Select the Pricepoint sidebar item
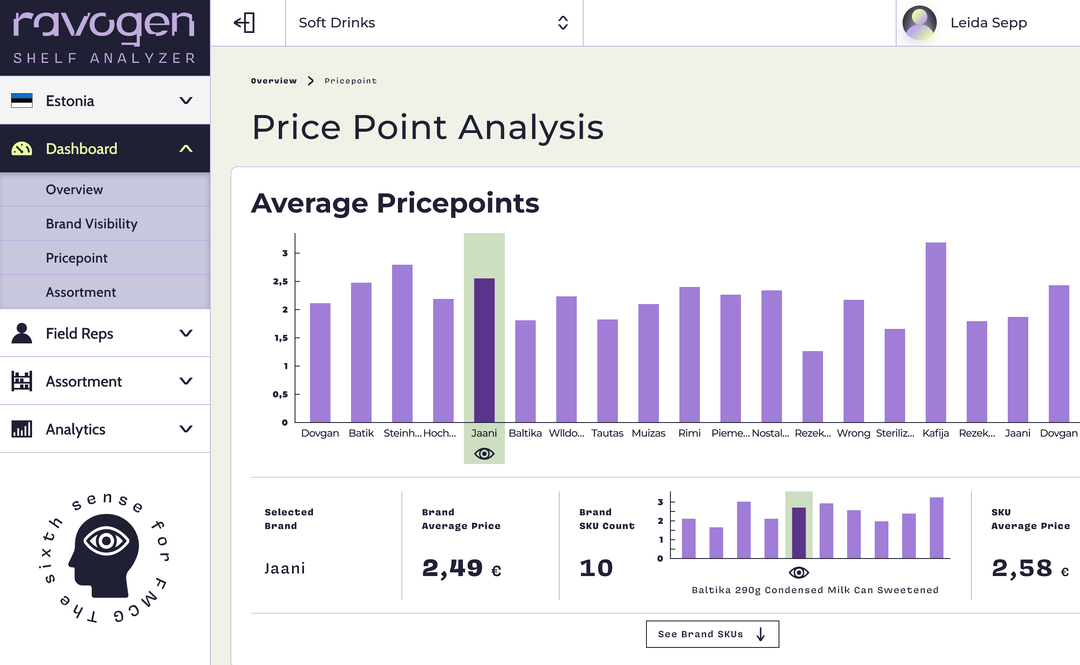This screenshot has width=1080, height=665. point(77,258)
